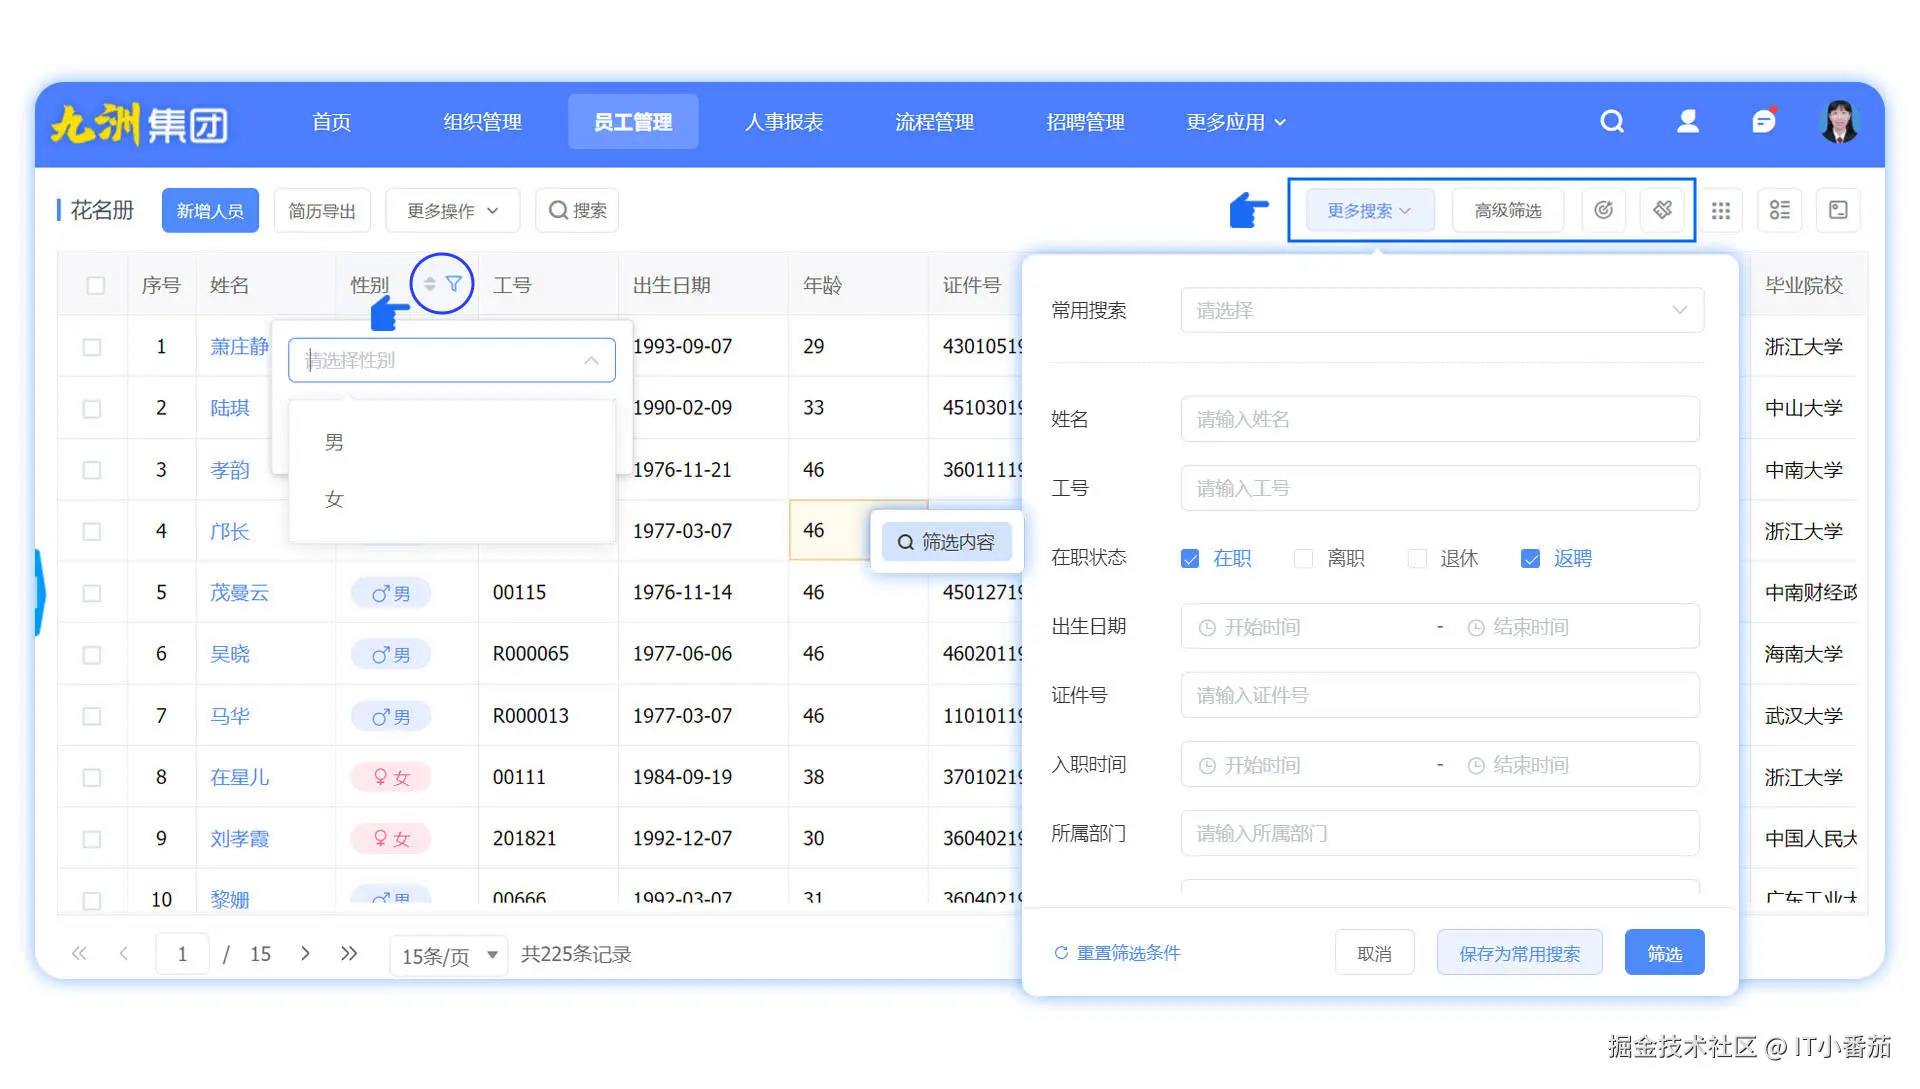Click the filter funnel icon on the 性别 column
The width and height of the screenshot is (1920, 1089).
point(455,283)
